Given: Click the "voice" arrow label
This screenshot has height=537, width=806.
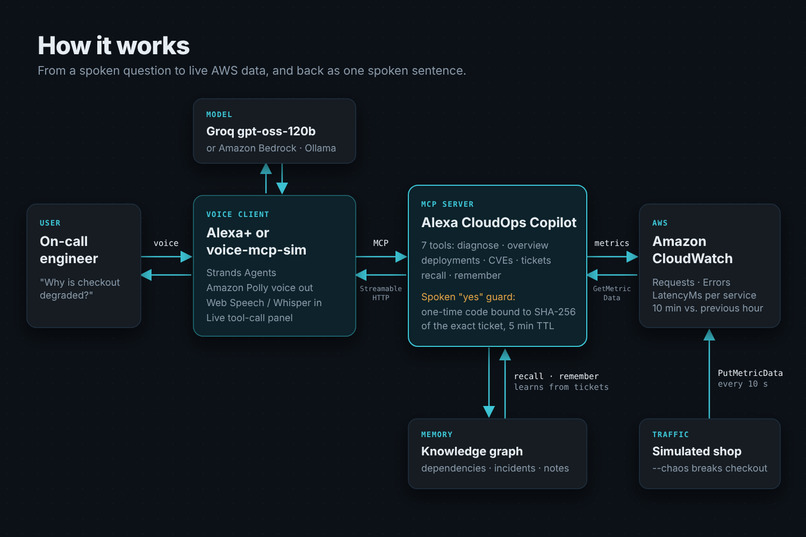Looking at the screenshot, I should [x=166, y=243].
